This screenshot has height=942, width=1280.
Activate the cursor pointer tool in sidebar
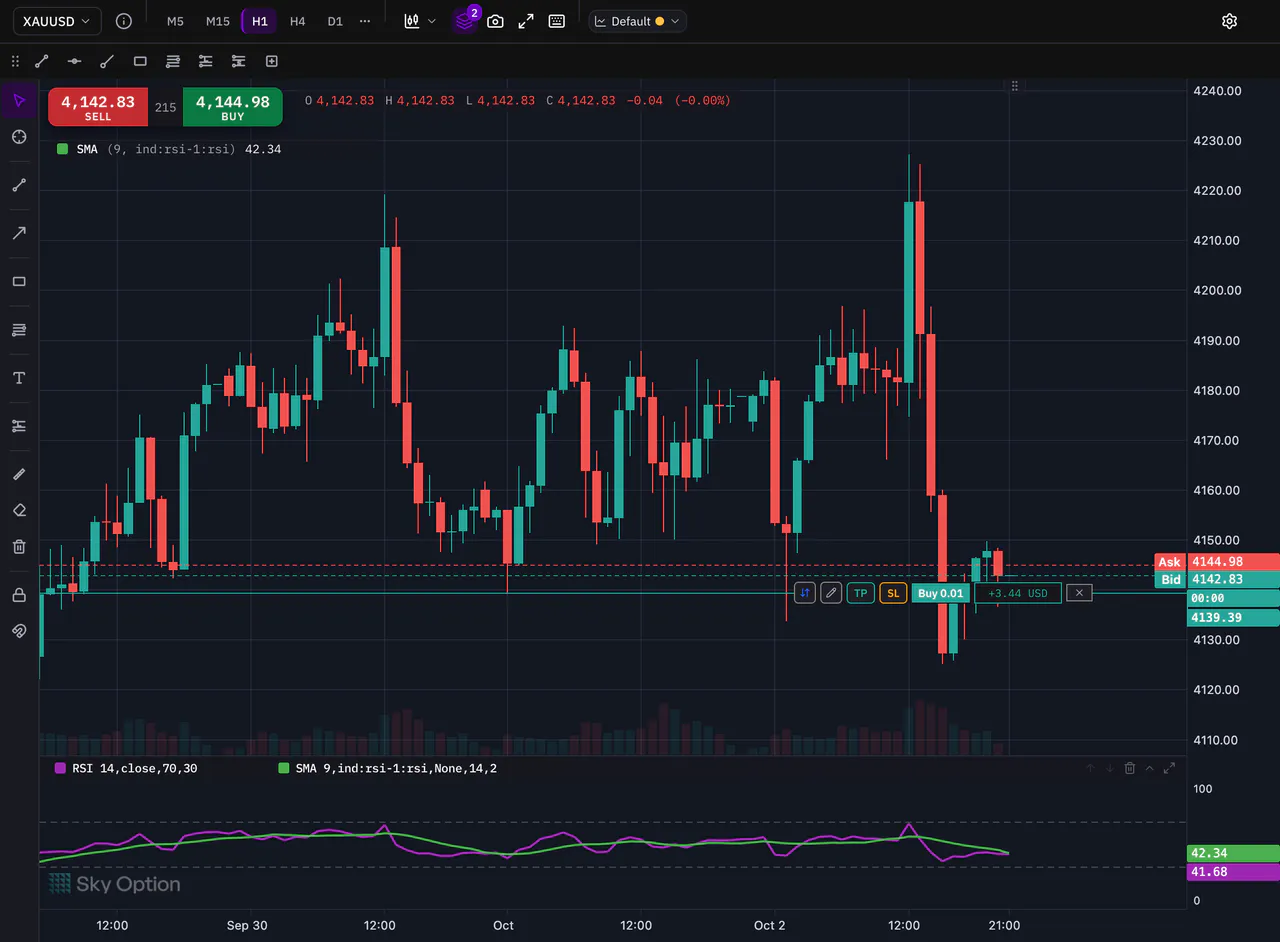point(19,99)
